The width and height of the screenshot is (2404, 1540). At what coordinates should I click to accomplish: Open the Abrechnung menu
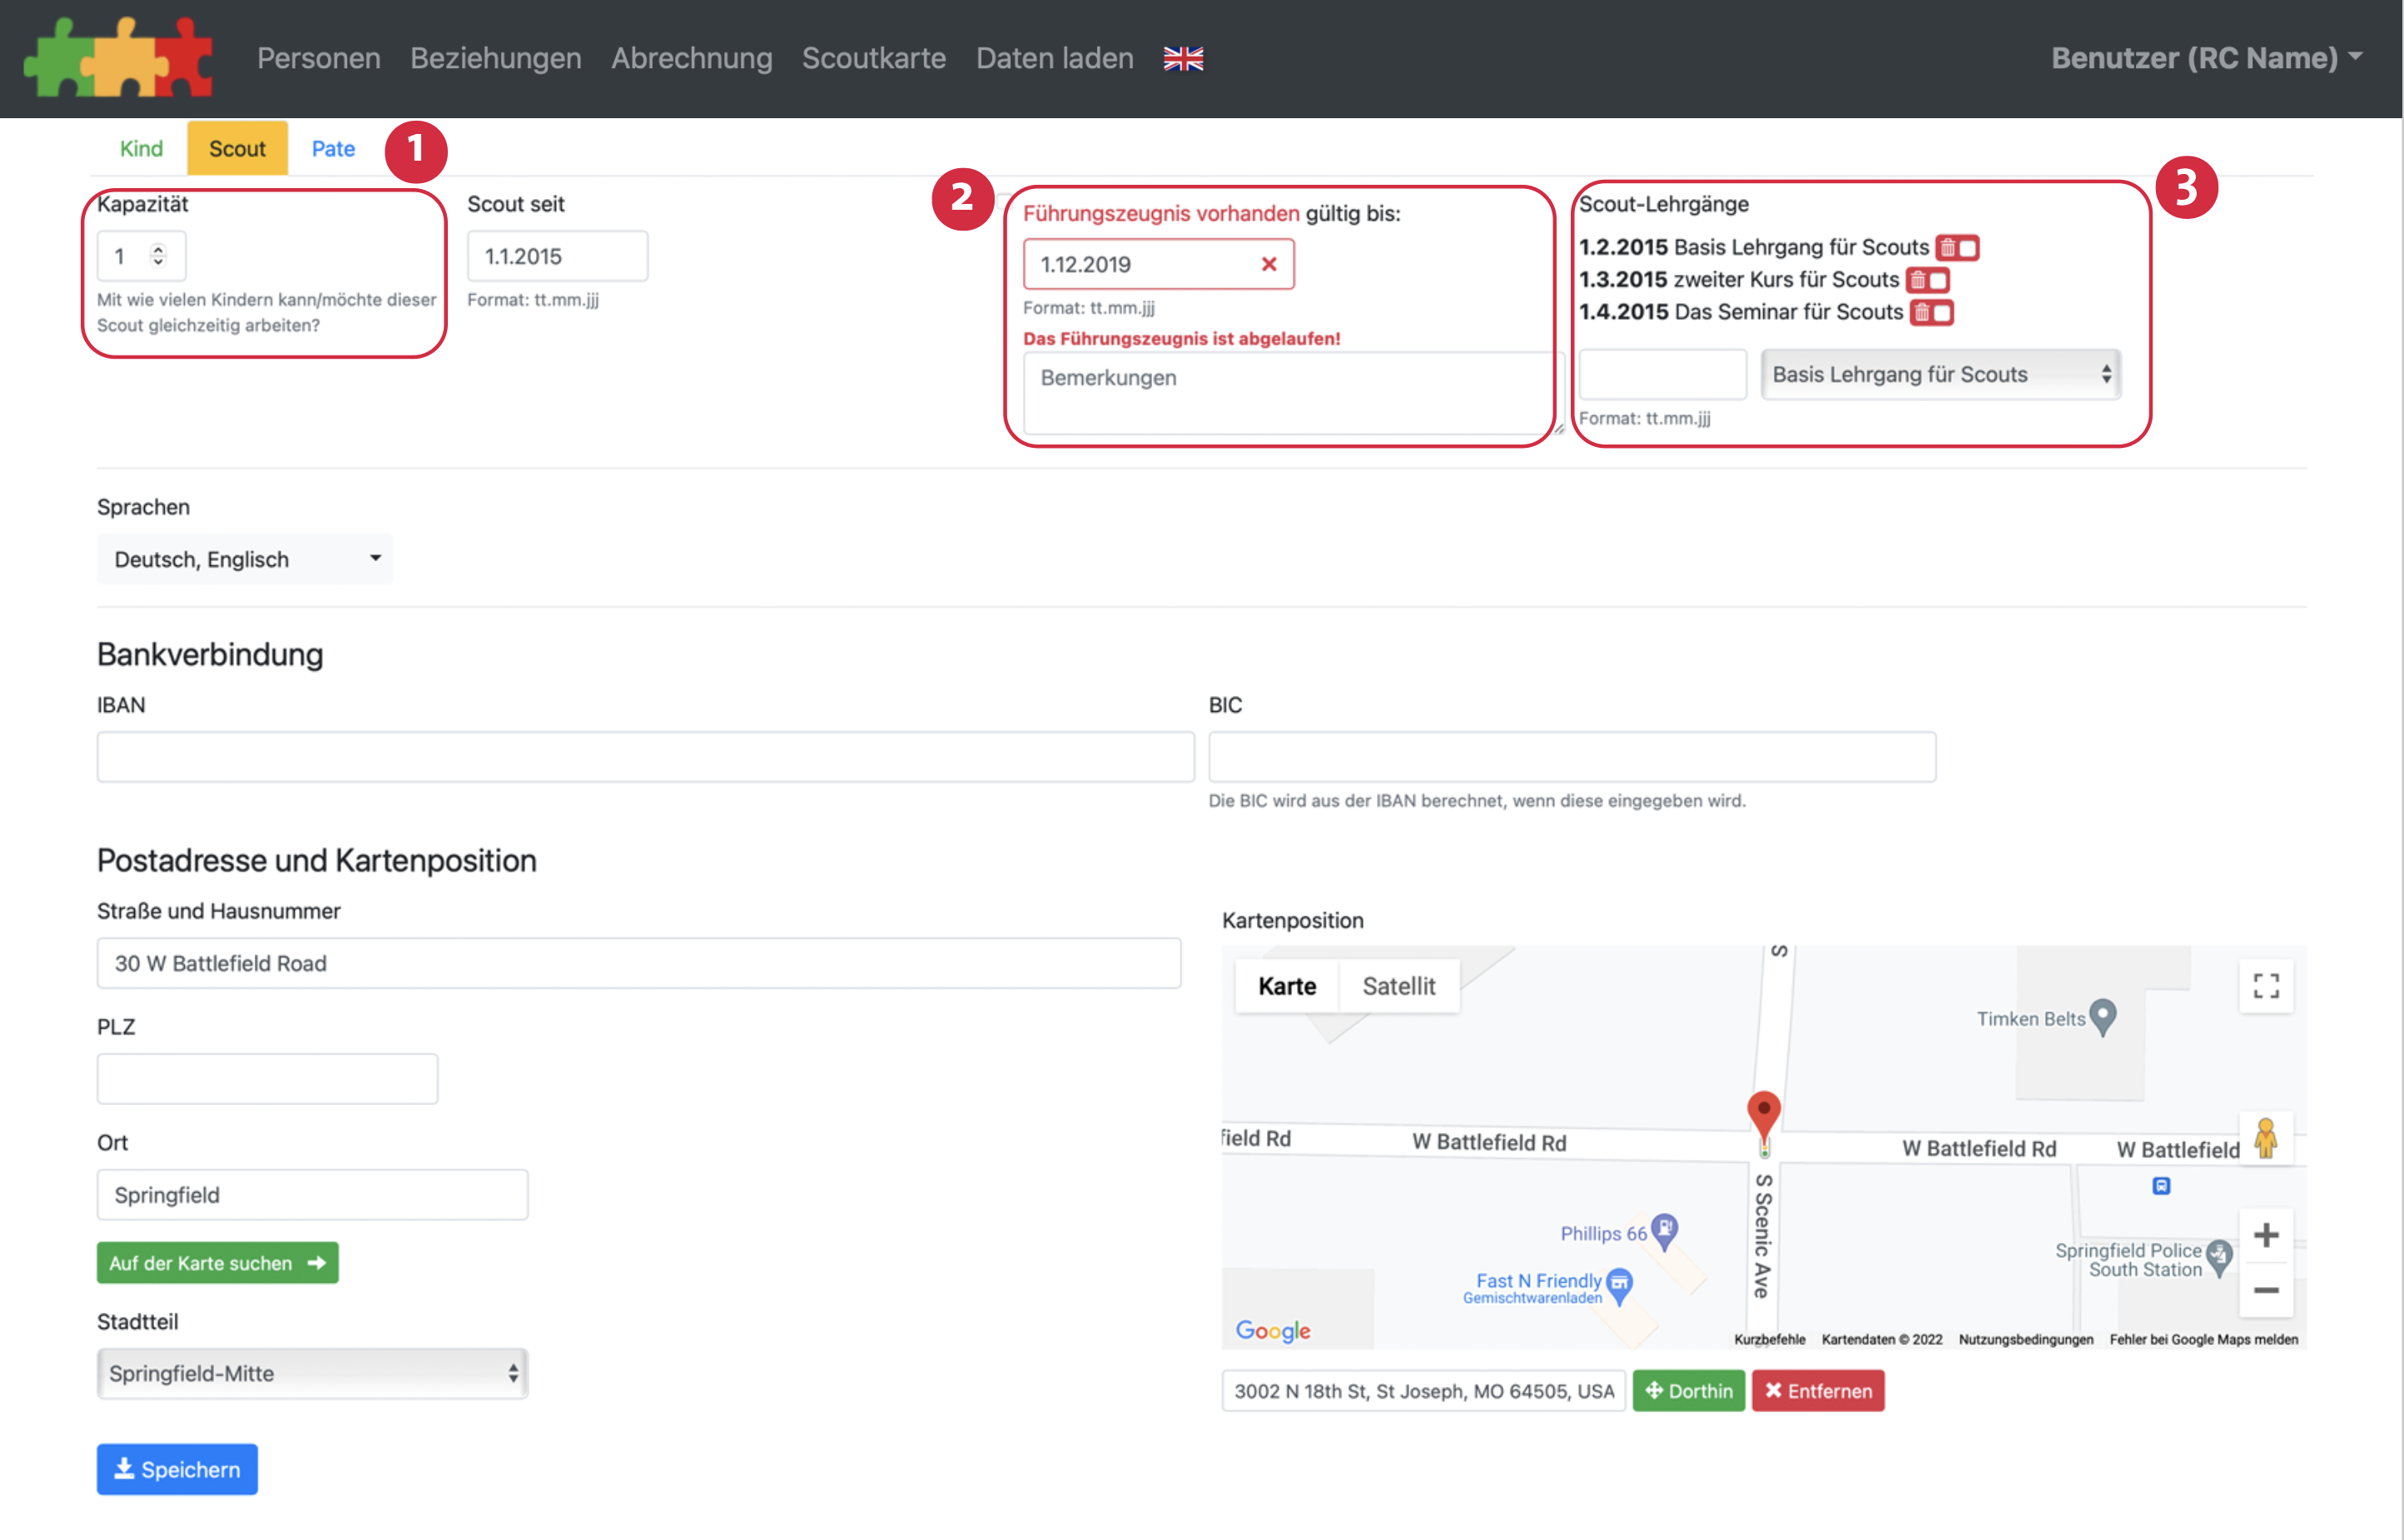[x=691, y=59]
